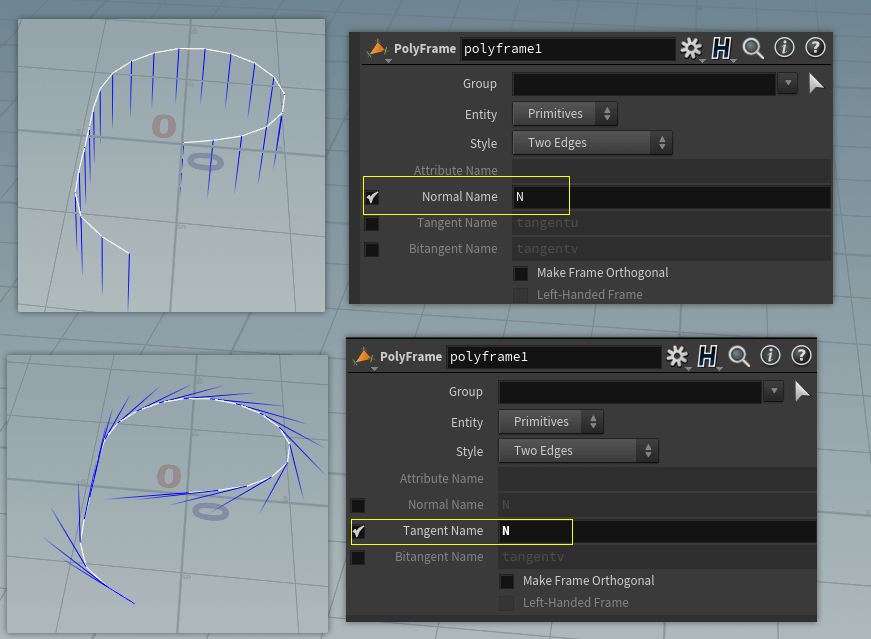This screenshot has width=871, height=639.
Task: Click the Style label in upper panel
Action: coord(483,143)
